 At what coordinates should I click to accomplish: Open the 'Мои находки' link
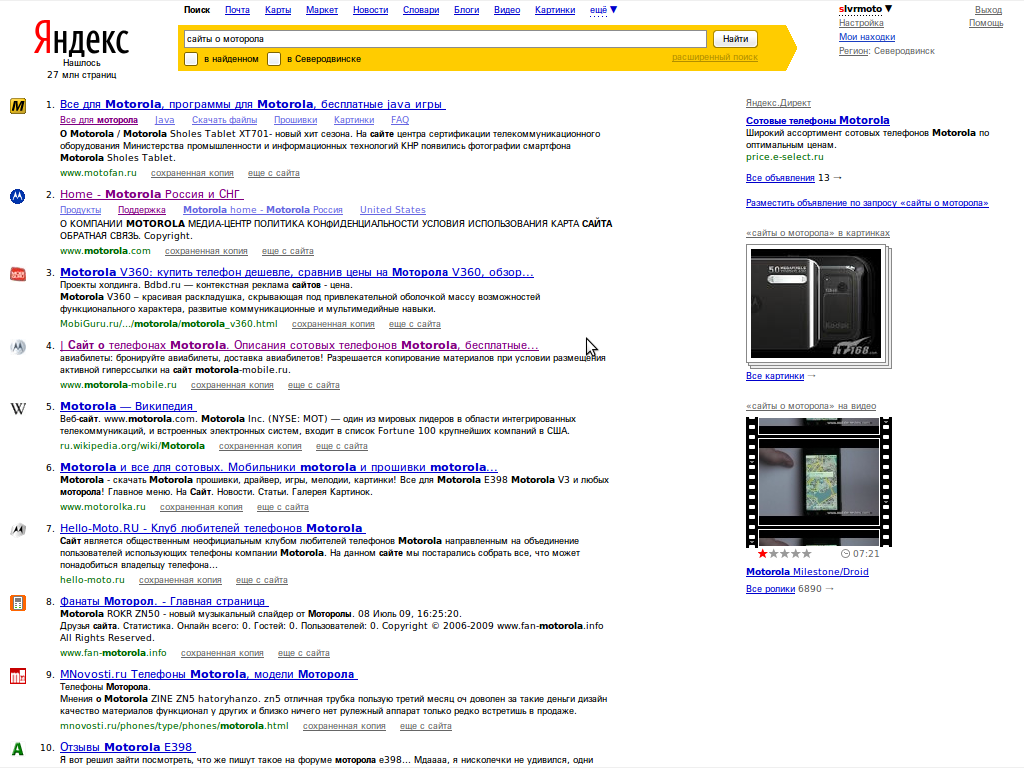coord(867,37)
